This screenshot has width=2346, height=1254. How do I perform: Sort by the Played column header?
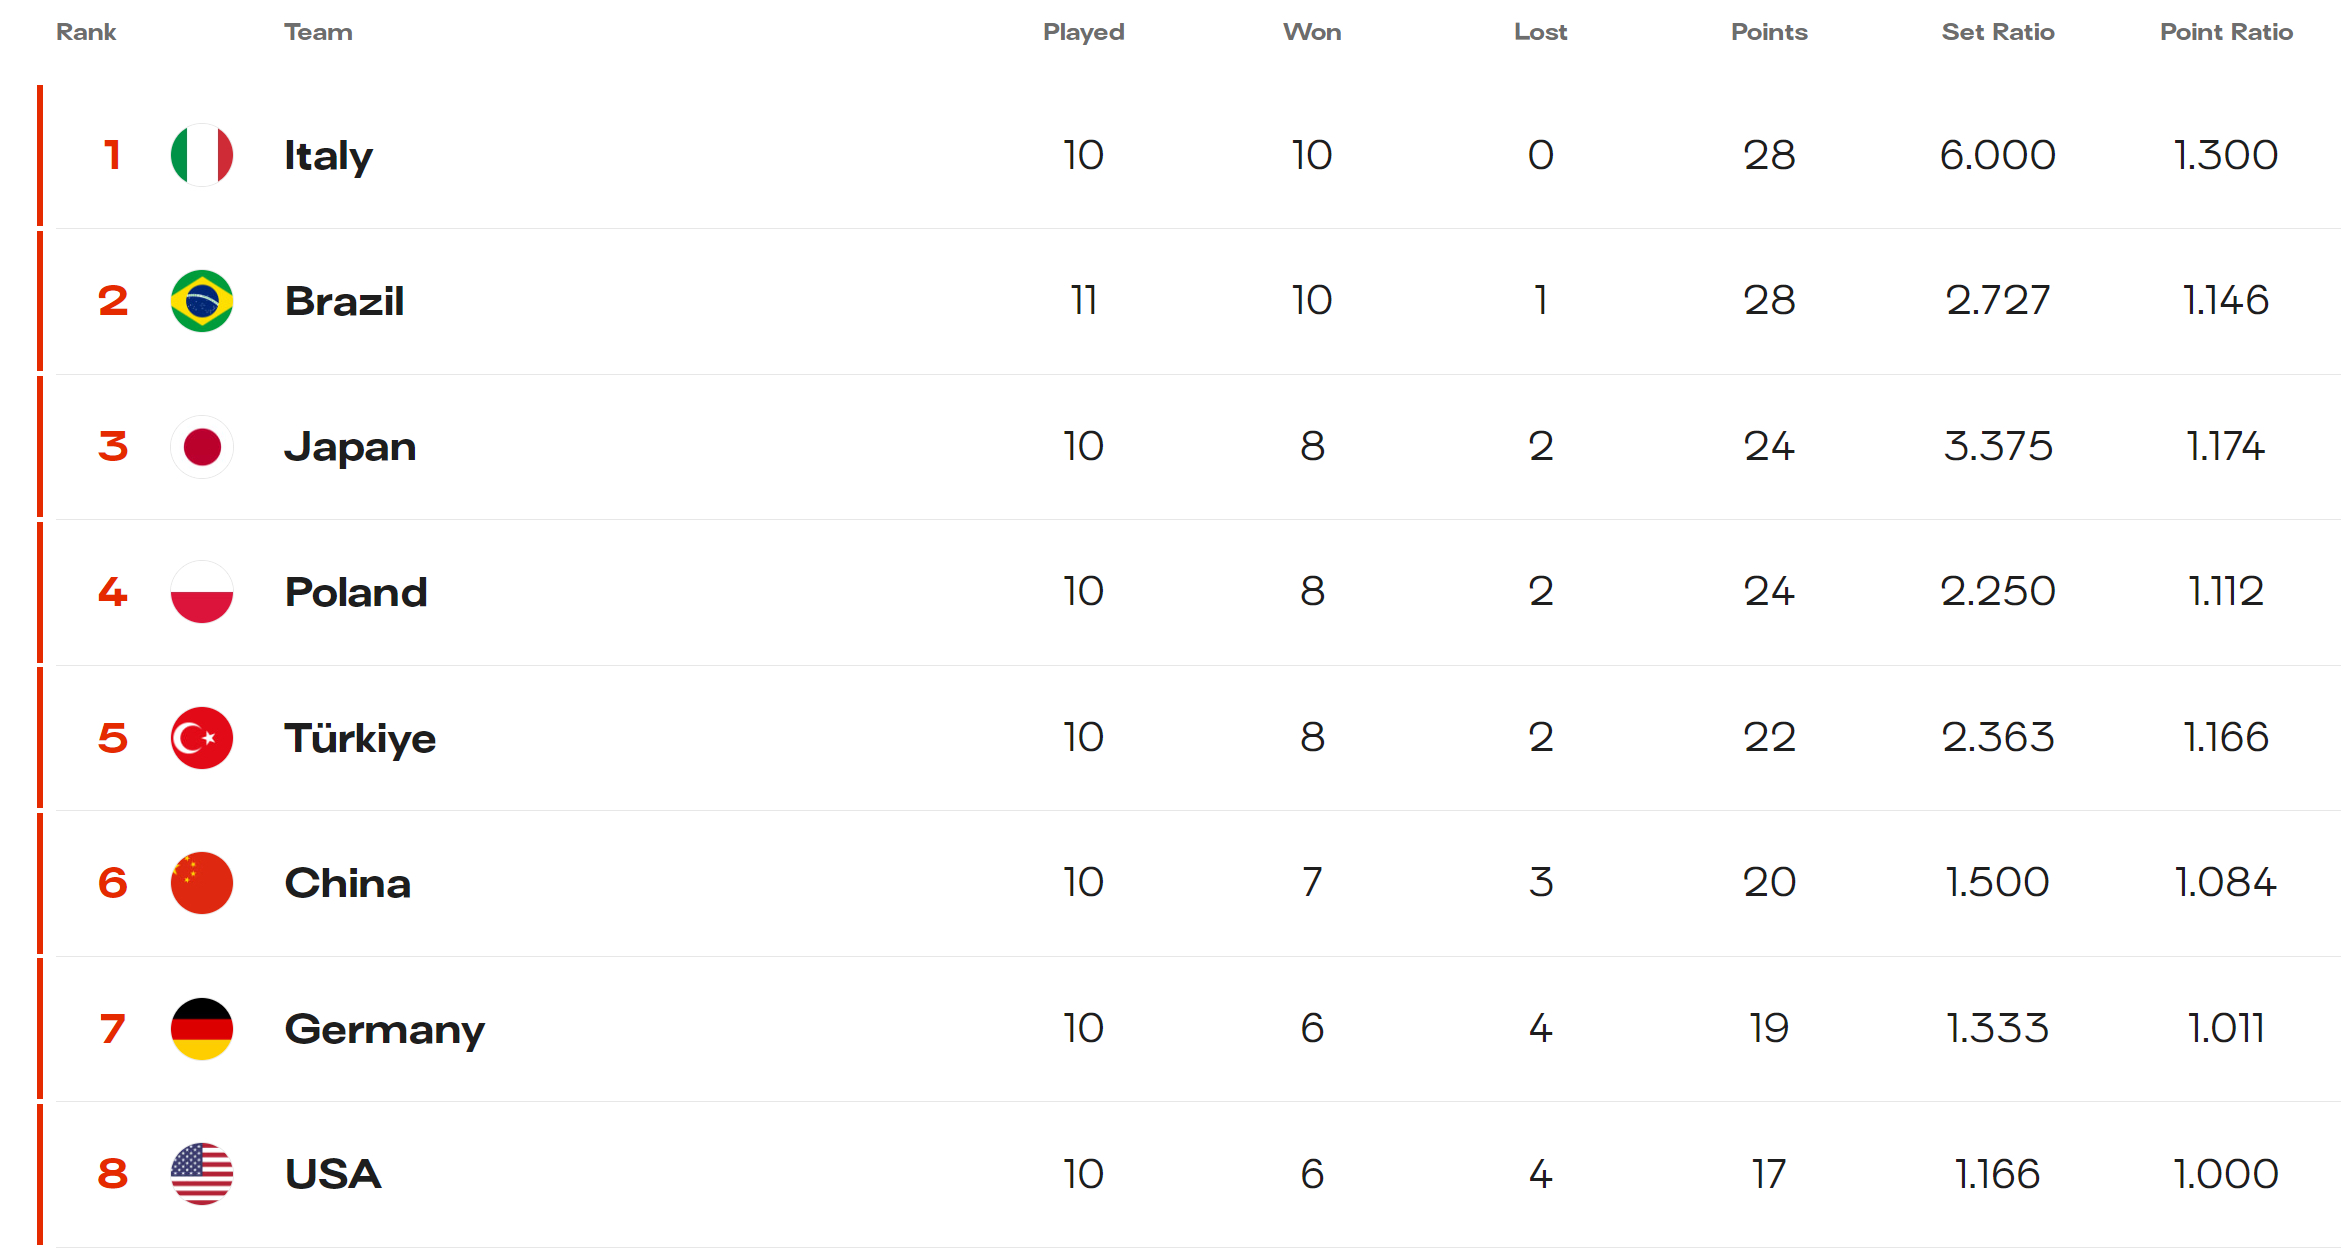pos(1084,32)
